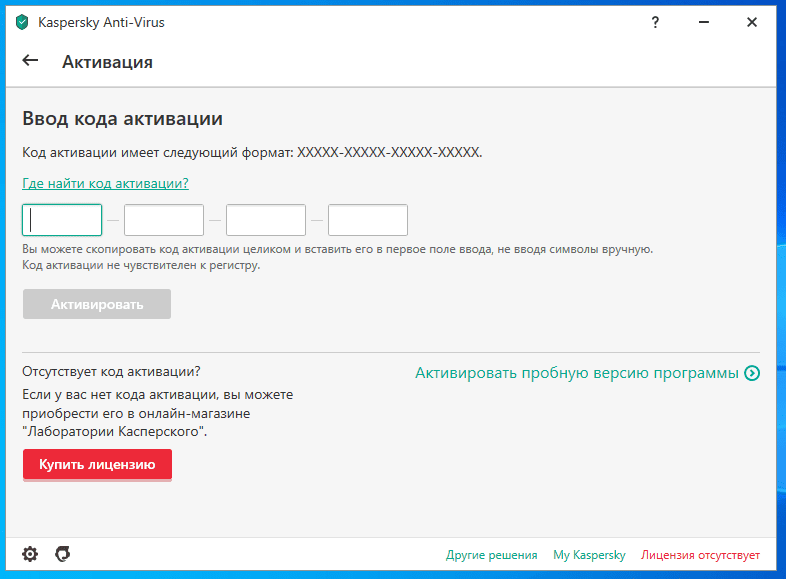Click the red 'Лицензия отсутствует' status link
This screenshot has height=579, width=786.
coord(700,555)
